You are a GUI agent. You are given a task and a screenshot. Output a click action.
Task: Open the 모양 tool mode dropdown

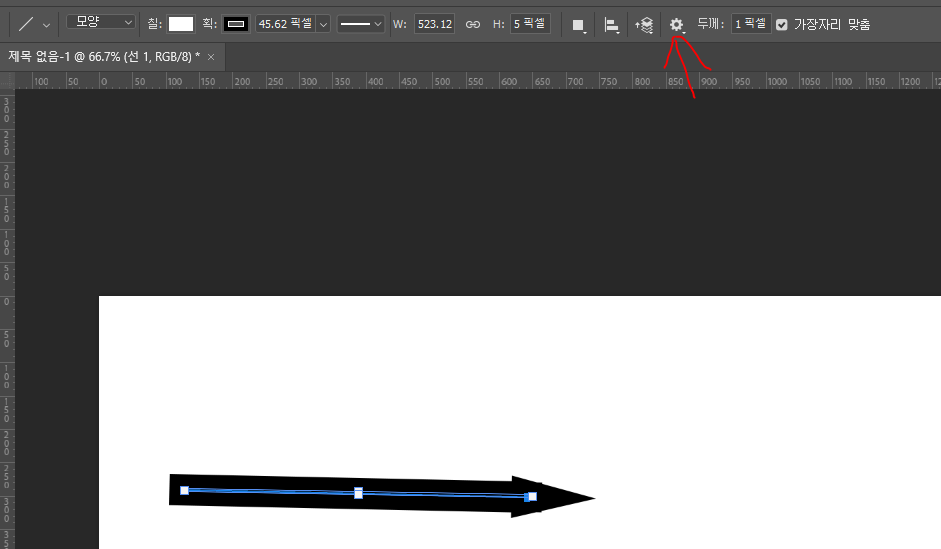point(100,22)
